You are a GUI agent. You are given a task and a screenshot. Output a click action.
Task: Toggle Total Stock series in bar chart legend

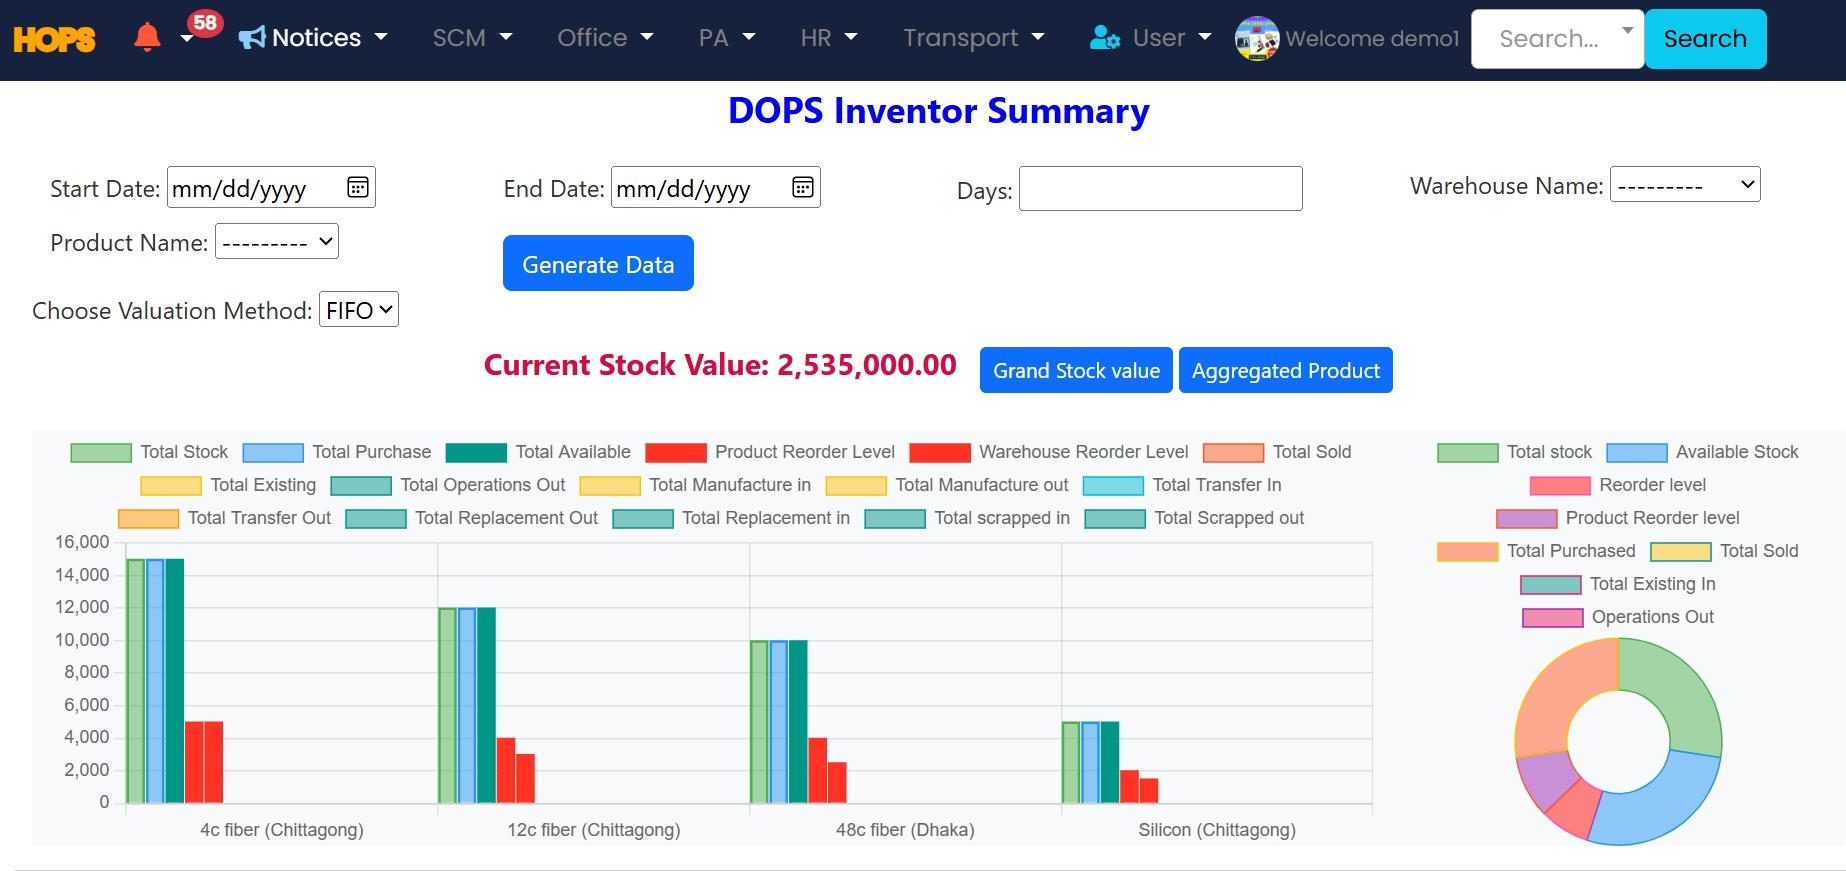pyautogui.click(x=101, y=453)
